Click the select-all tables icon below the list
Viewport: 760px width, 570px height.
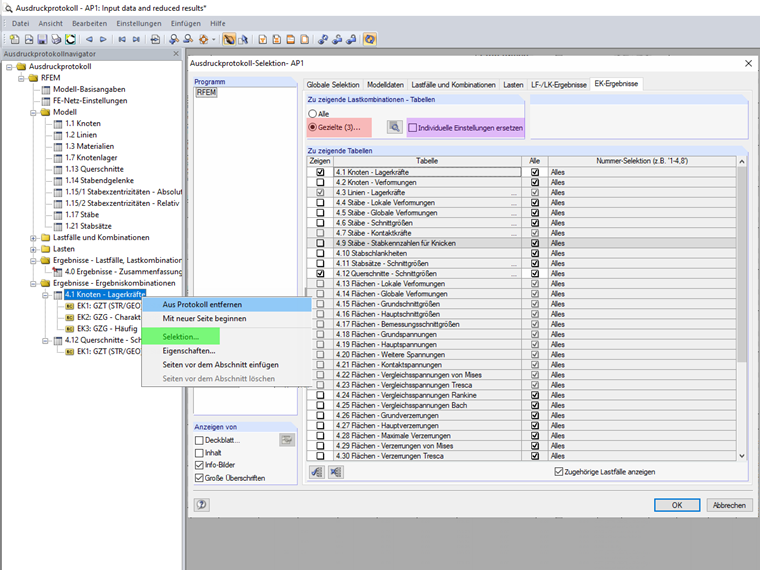(317, 472)
